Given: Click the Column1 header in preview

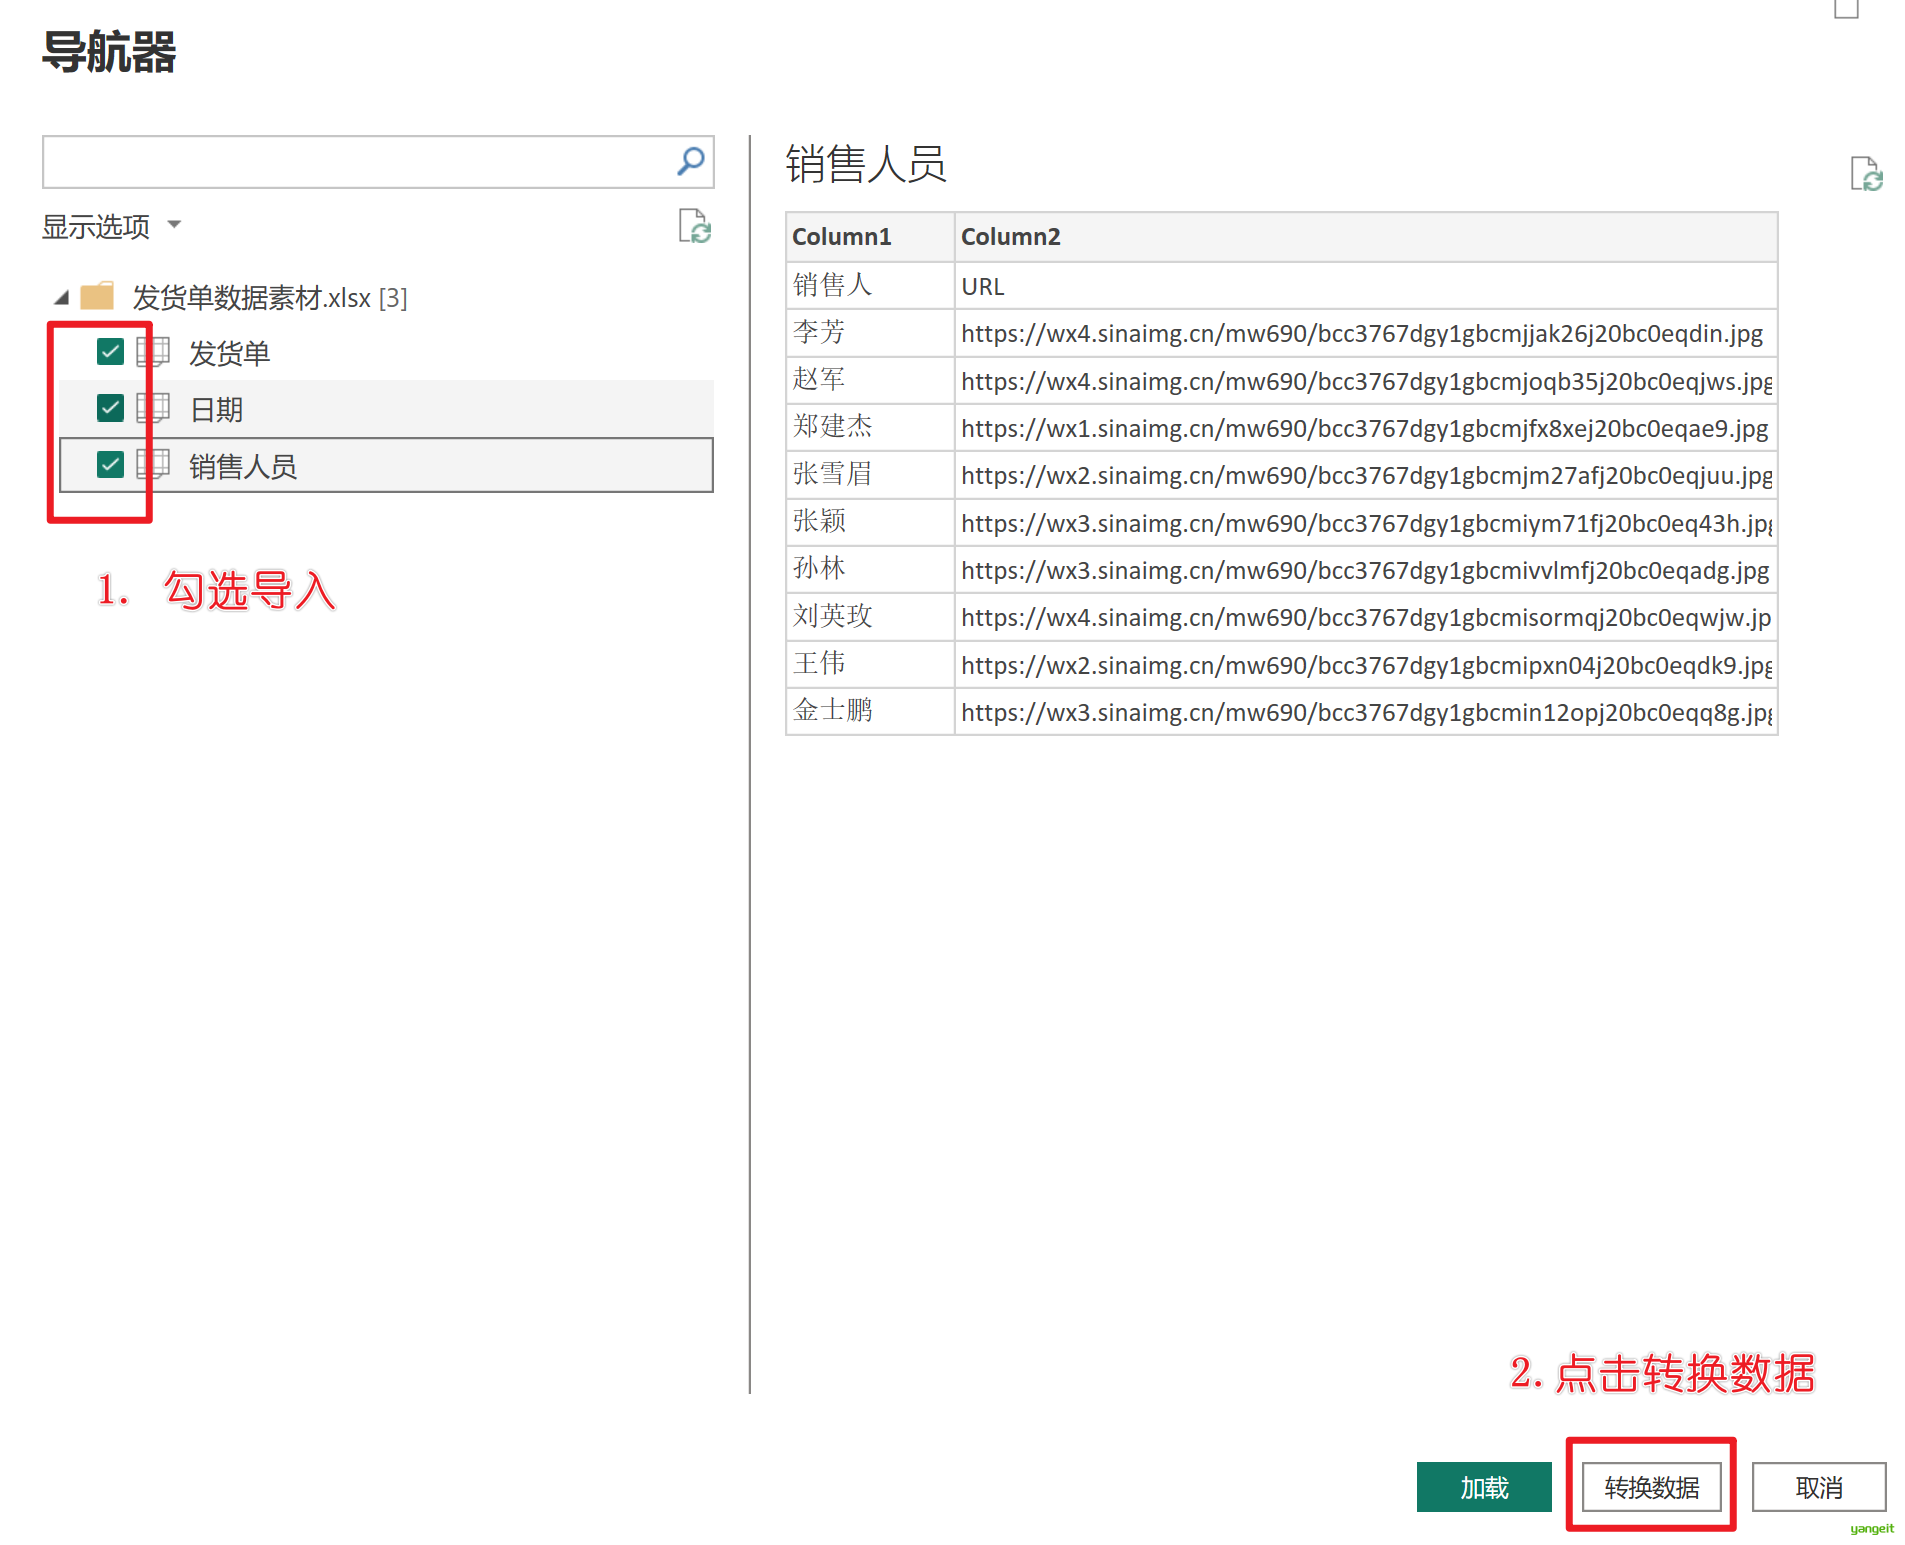Looking at the screenshot, I should coord(841,237).
